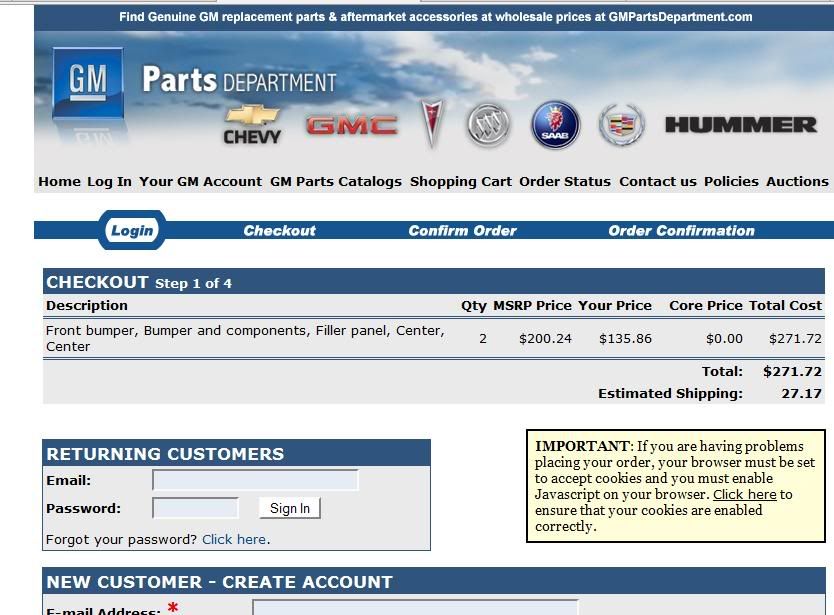Click the Description column header
Viewport: 834px width, 615px height.
tap(87, 305)
